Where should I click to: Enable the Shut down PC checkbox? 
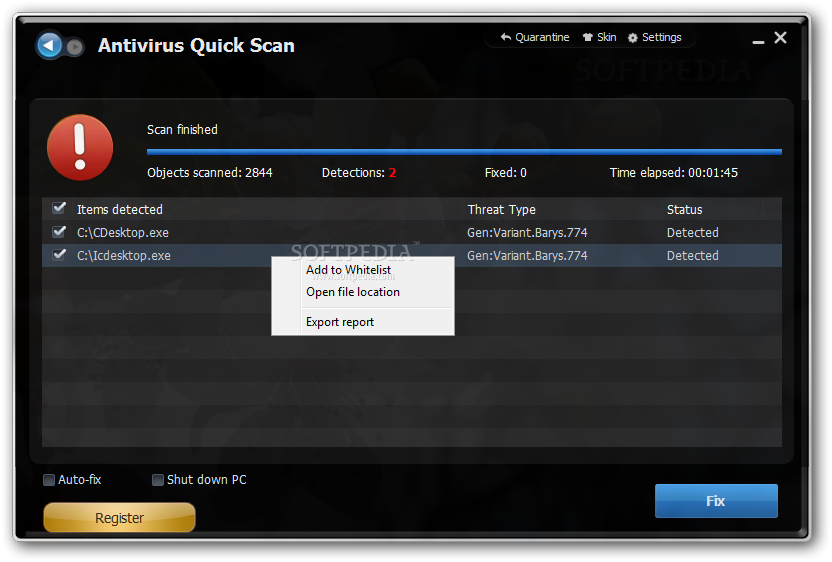click(158, 480)
